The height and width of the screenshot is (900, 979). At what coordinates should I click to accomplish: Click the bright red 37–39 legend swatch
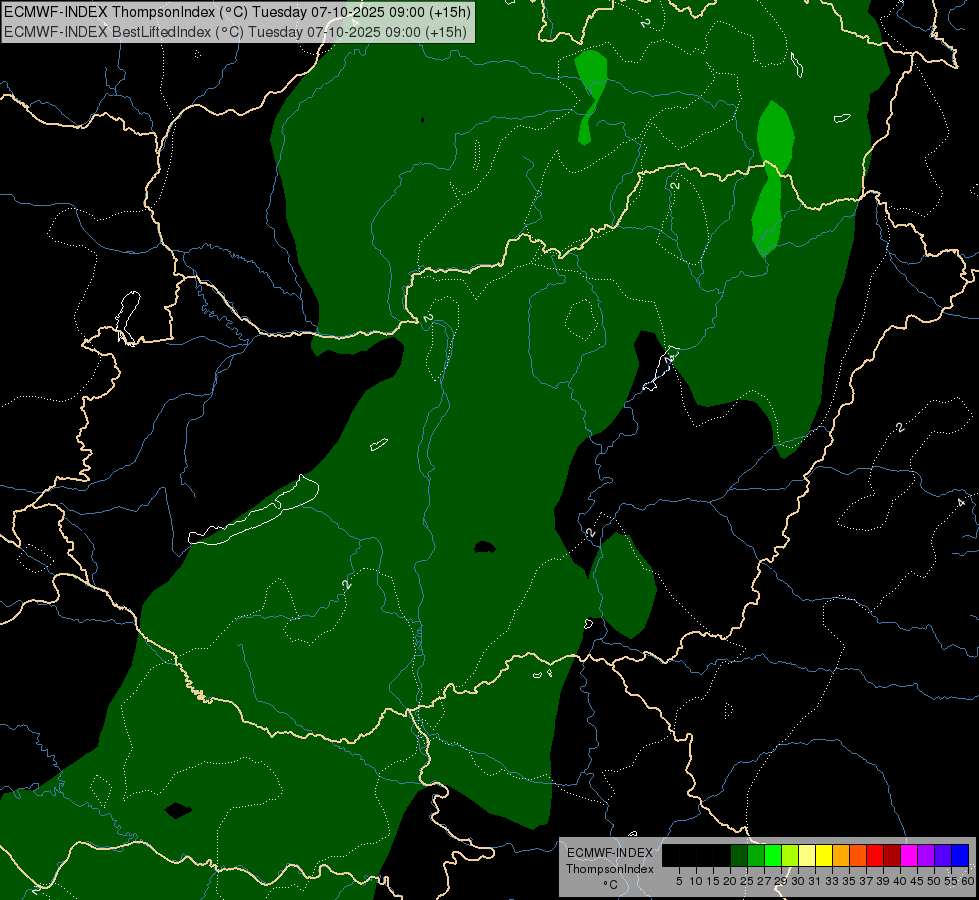coord(875,855)
